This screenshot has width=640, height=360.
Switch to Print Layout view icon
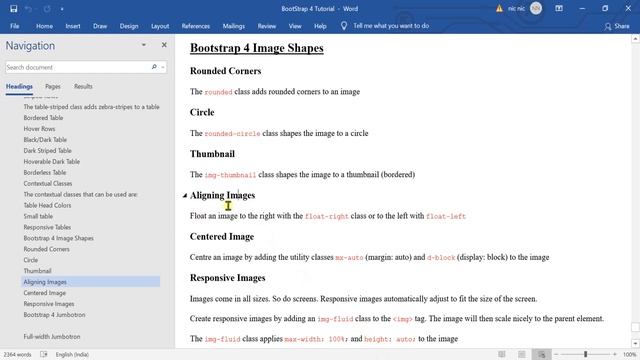522,354
